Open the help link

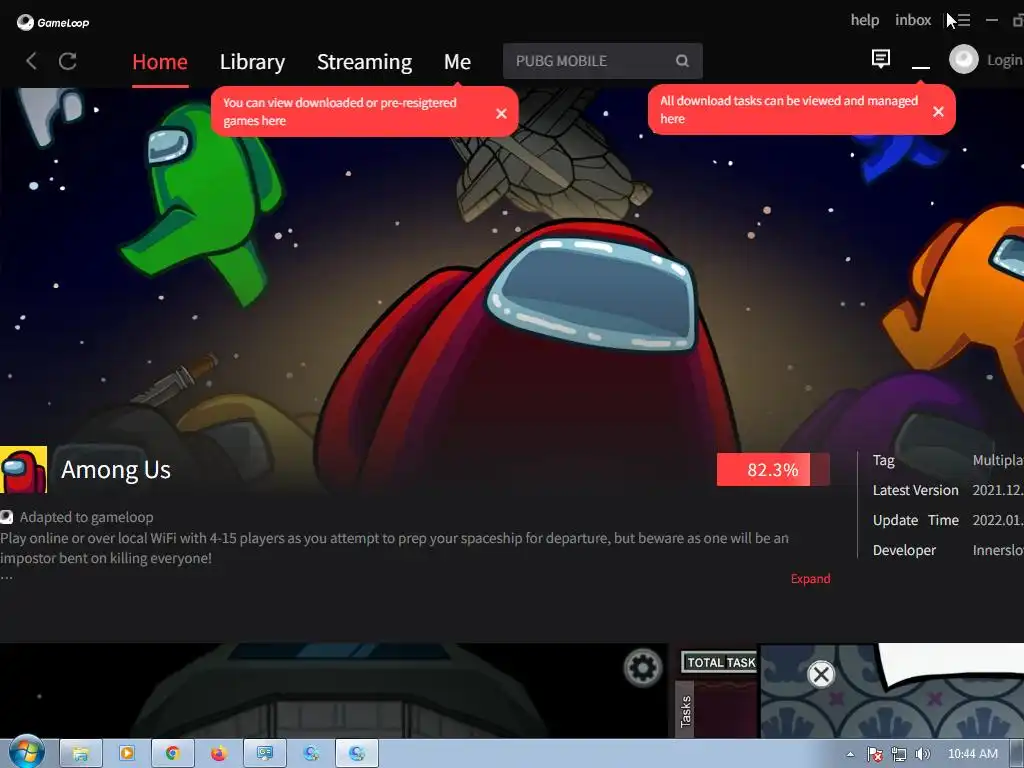(865, 20)
